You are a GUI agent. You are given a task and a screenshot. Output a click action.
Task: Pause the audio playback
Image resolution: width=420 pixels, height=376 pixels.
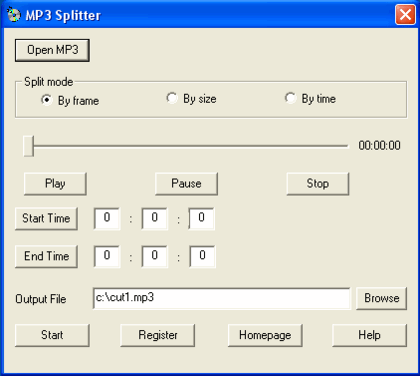[186, 184]
